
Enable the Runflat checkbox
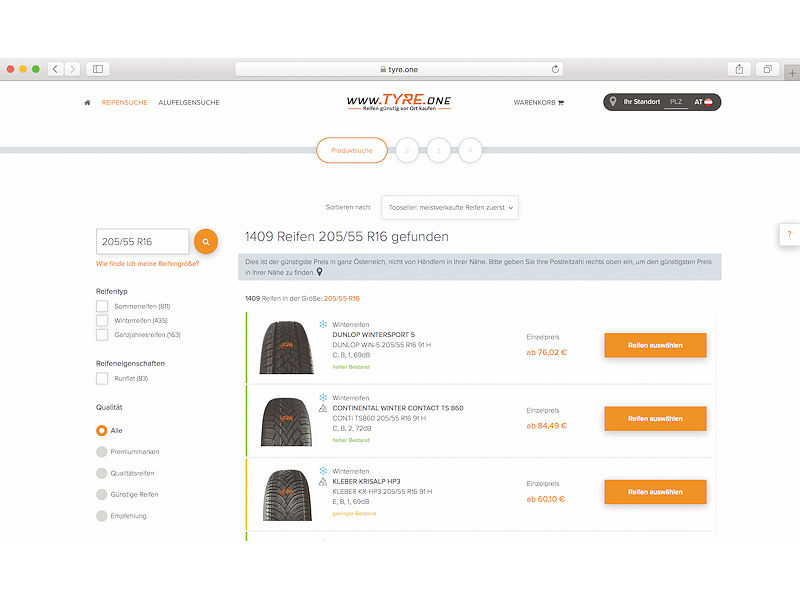tap(102, 379)
